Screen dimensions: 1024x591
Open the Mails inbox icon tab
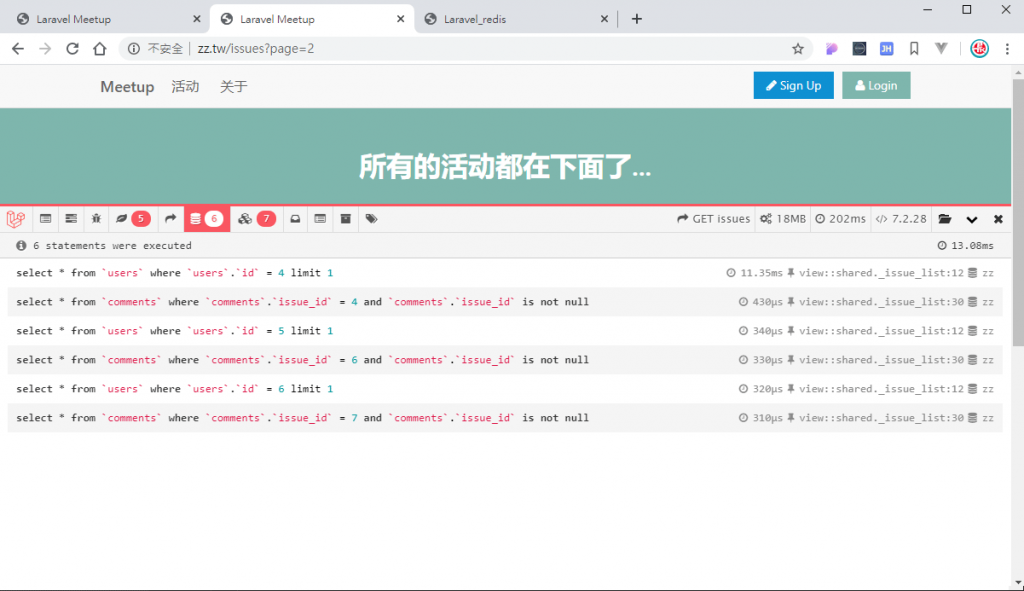pyautogui.click(x=295, y=219)
